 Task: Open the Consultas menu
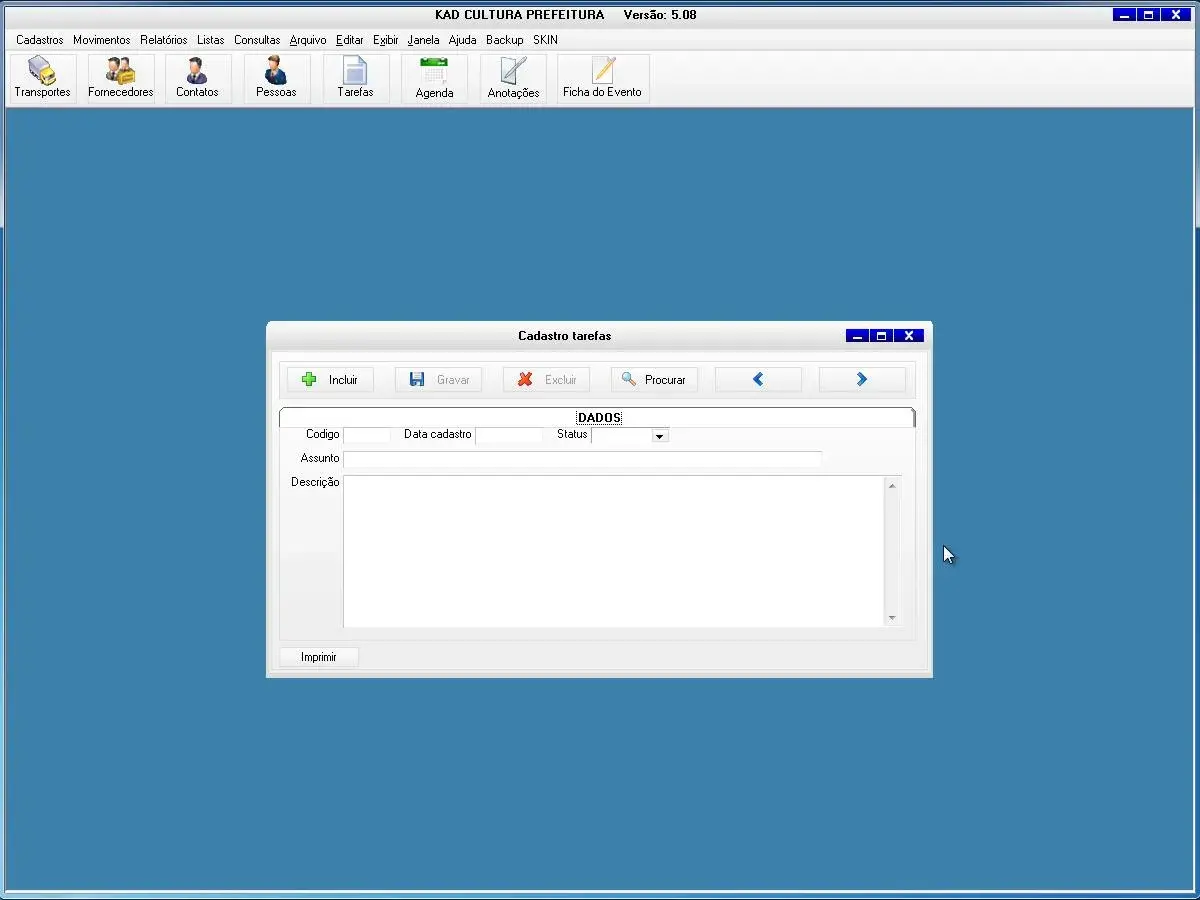pos(257,40)
